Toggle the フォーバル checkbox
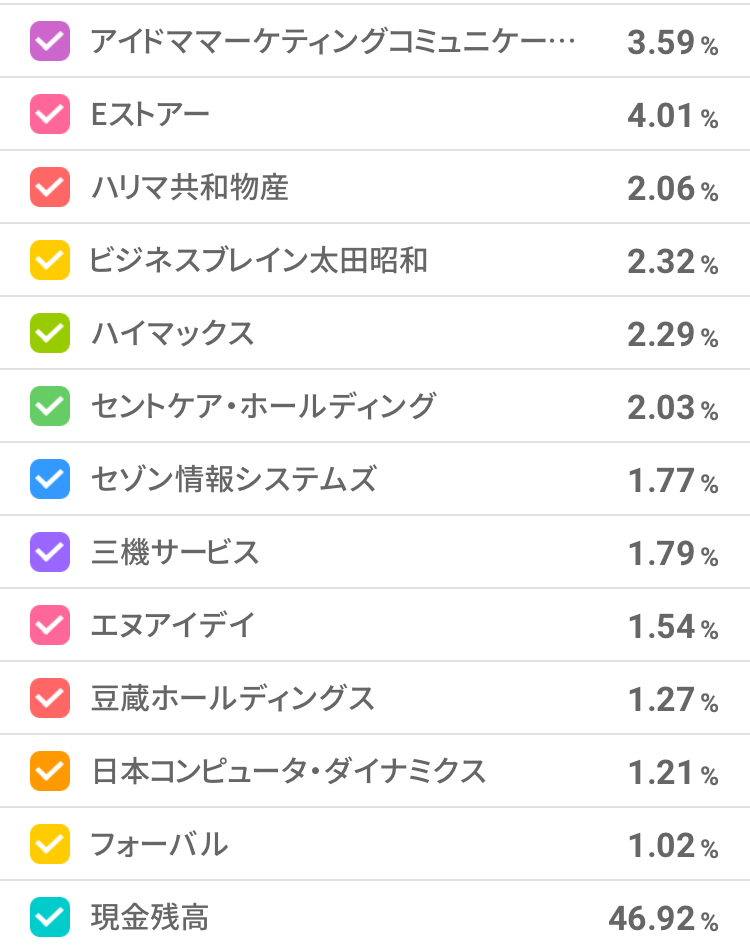750x947 pixels. click(x=50, y=844)
